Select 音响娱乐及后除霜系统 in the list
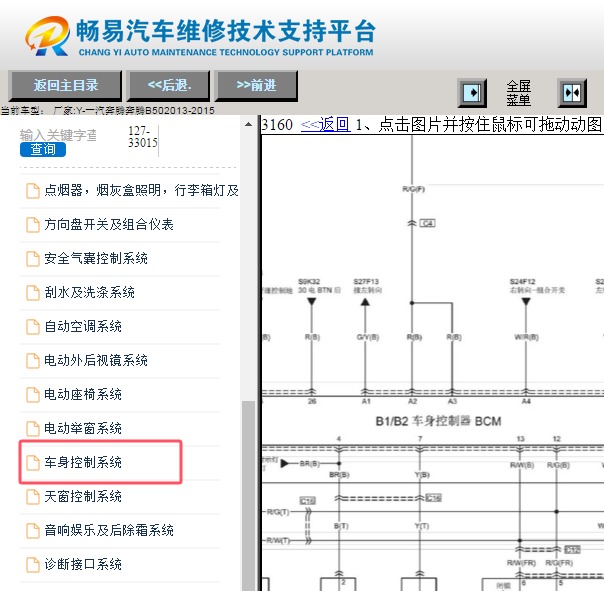Screen dimensions: 604x591 (x=109, y=530)
